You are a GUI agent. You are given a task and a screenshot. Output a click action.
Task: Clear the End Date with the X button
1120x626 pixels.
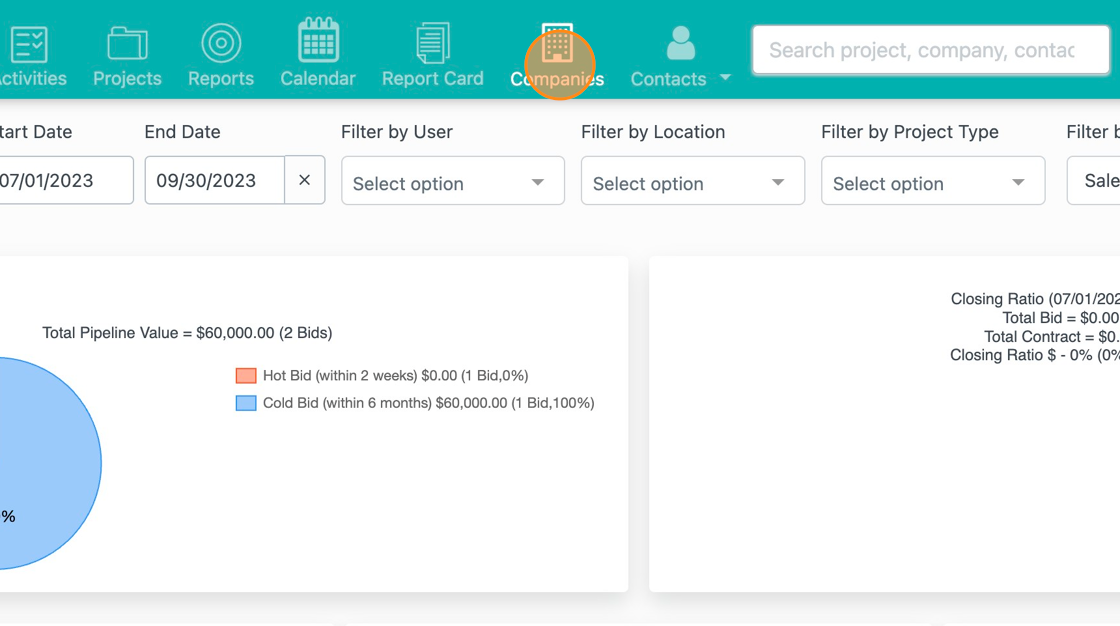pyautogui.click(x=305, y=180)
